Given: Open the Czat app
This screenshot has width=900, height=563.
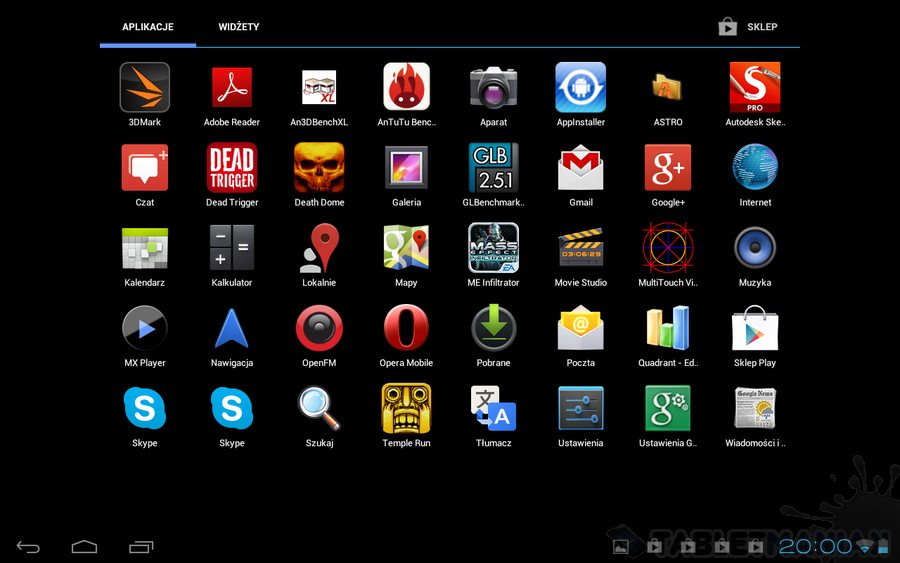Looking at the screenshot, I should pyautogui.click(x=145, y=168).
